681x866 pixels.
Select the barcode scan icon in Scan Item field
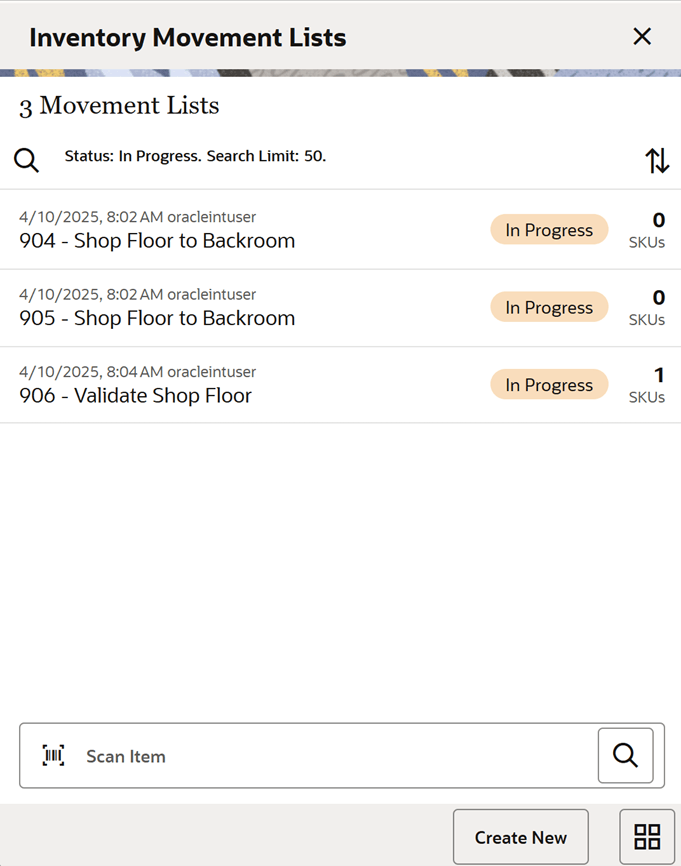[52, 756]
